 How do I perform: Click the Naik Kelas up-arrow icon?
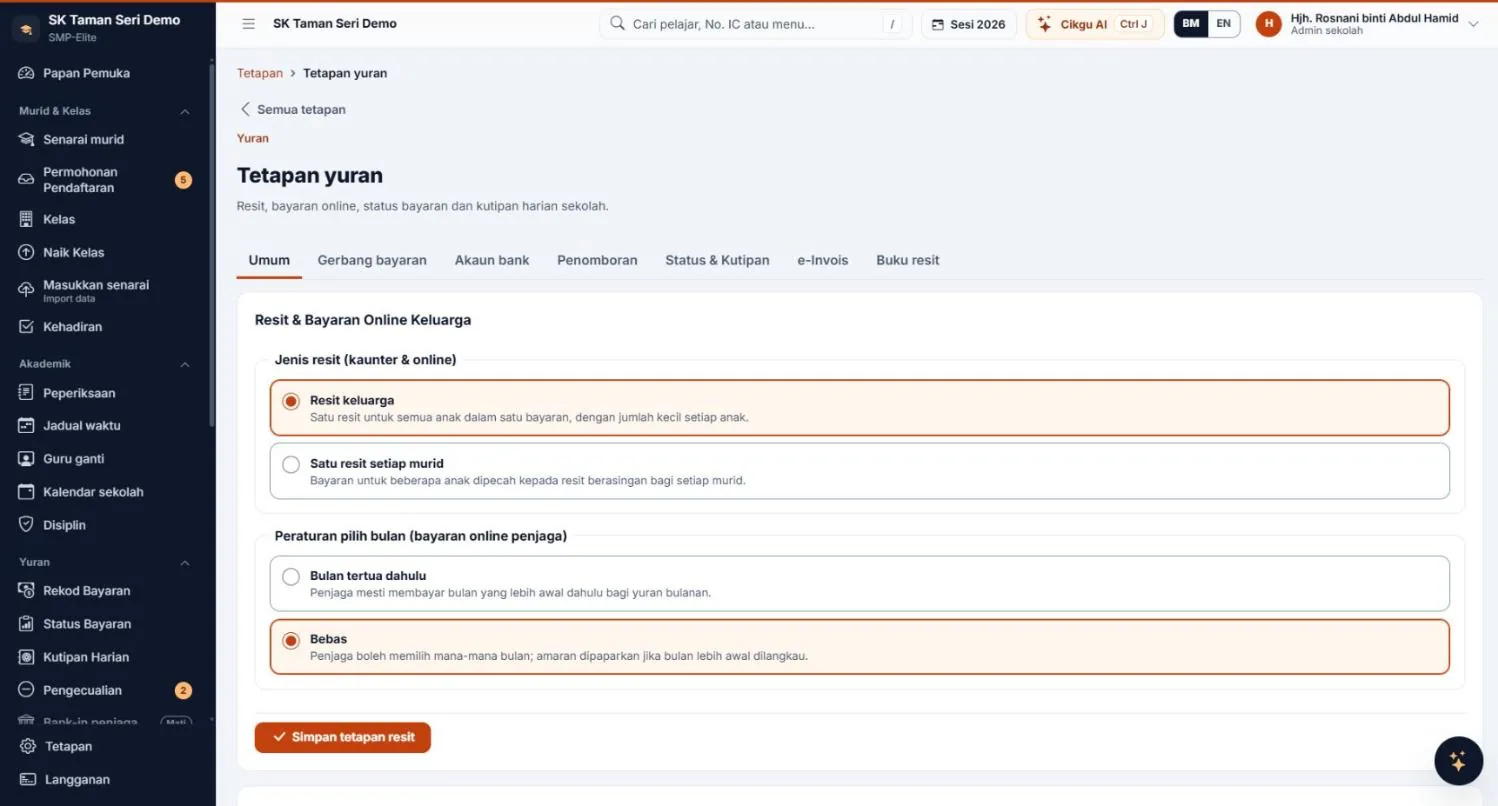point(27,253)
